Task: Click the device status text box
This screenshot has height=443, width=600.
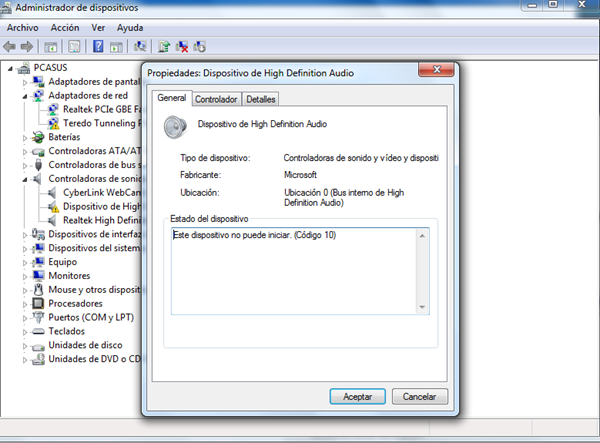Action: click(x=300, y=271)
